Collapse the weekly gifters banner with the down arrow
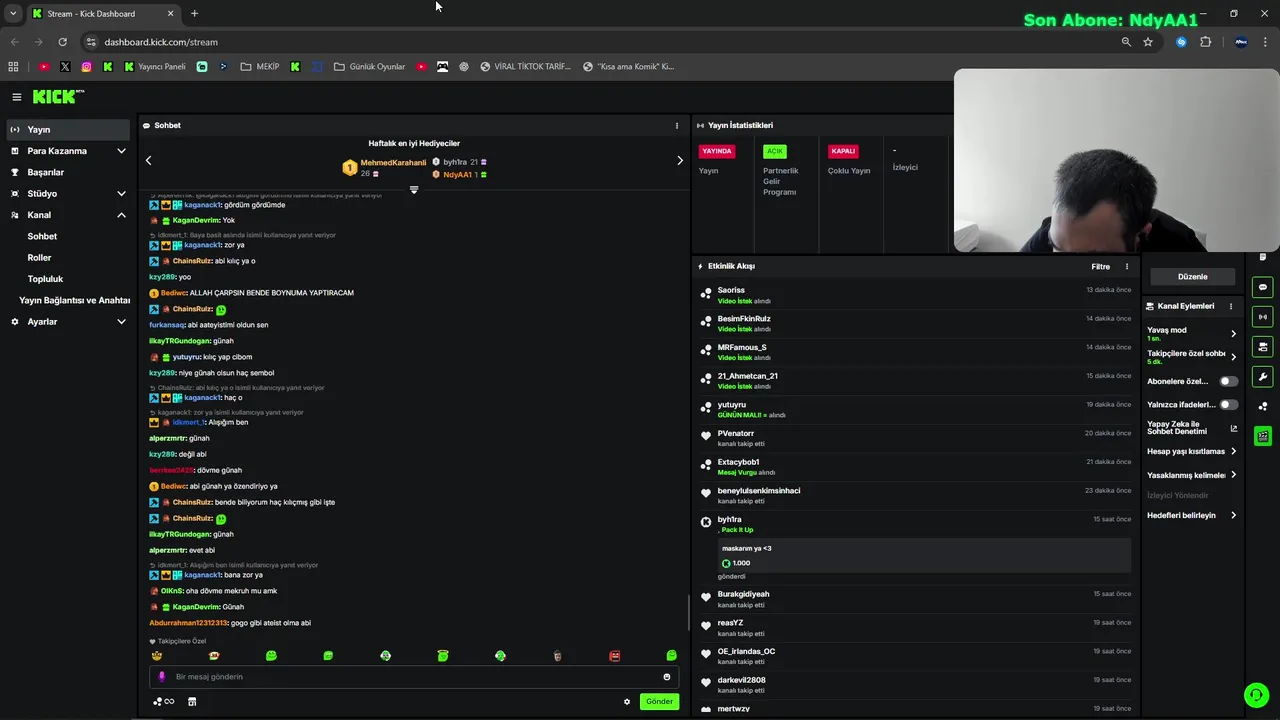The height and width of the screenshot is (720, 1280). pos(414,190)
